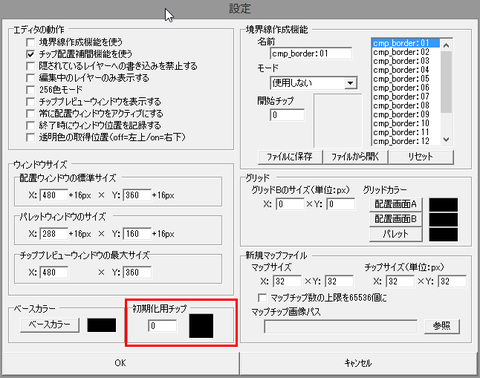Click the ファイルから開く button
Screen dimensions: 480x378
[x=355, y=157]
